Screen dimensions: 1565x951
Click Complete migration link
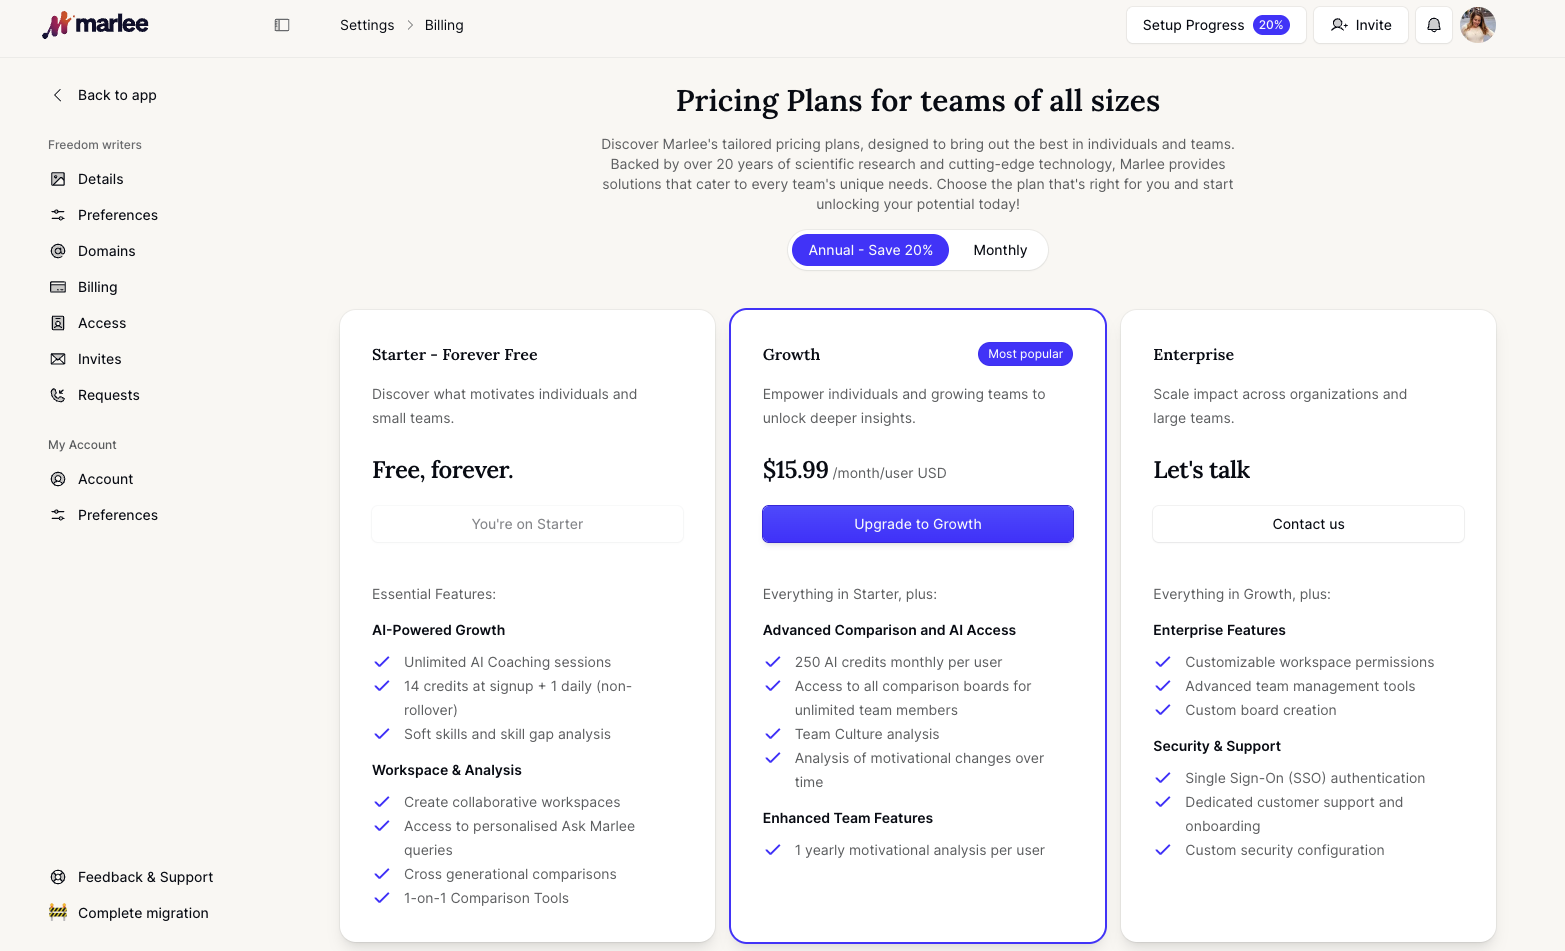point(143,913)
